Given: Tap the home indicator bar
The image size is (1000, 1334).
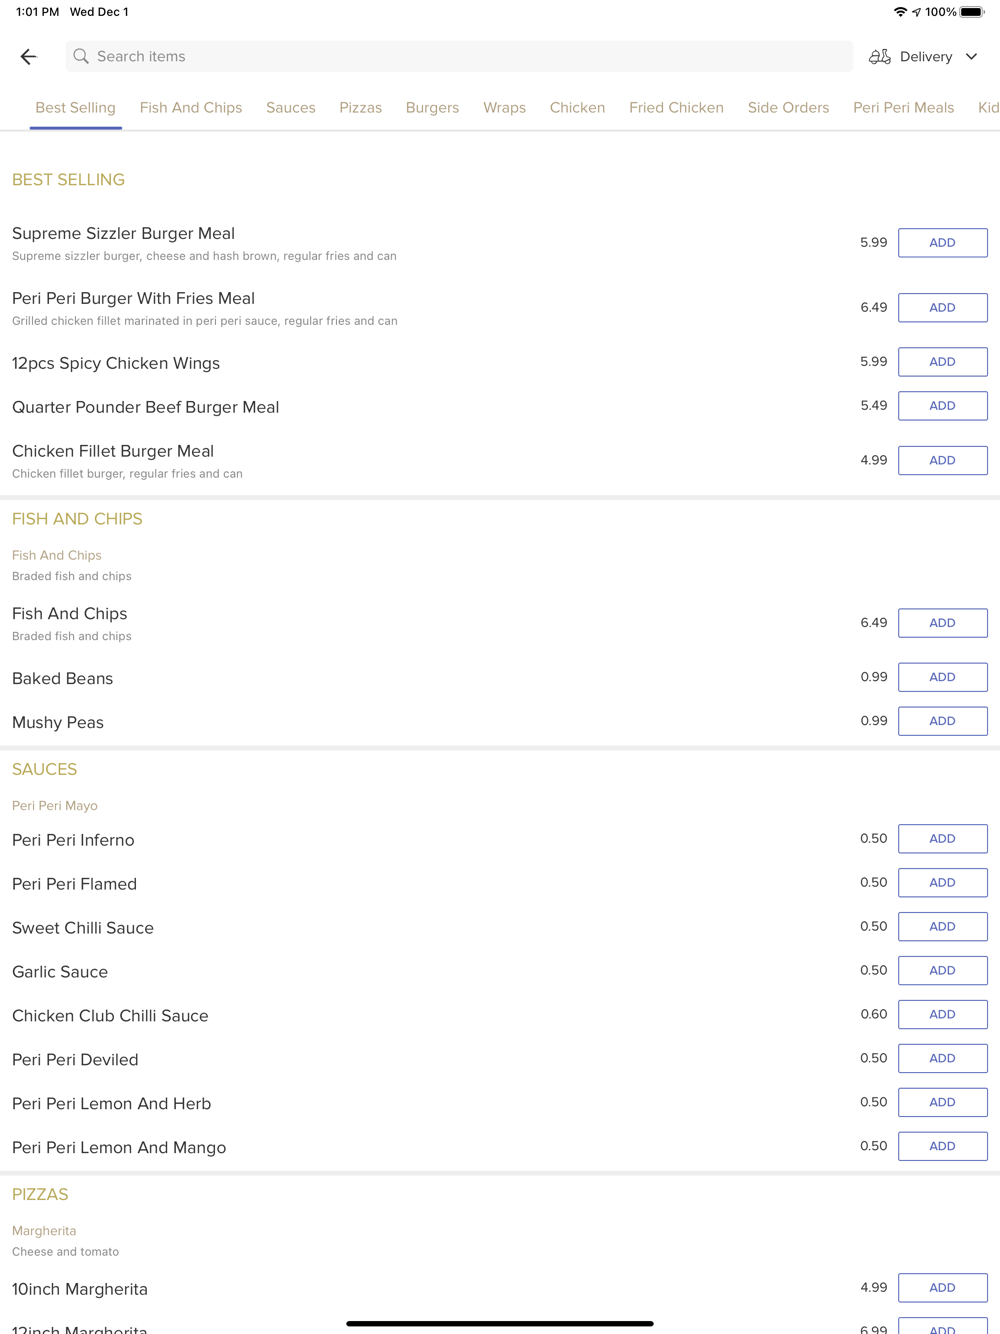Looking at the screenshot, I should click(x=500, y=1323).
